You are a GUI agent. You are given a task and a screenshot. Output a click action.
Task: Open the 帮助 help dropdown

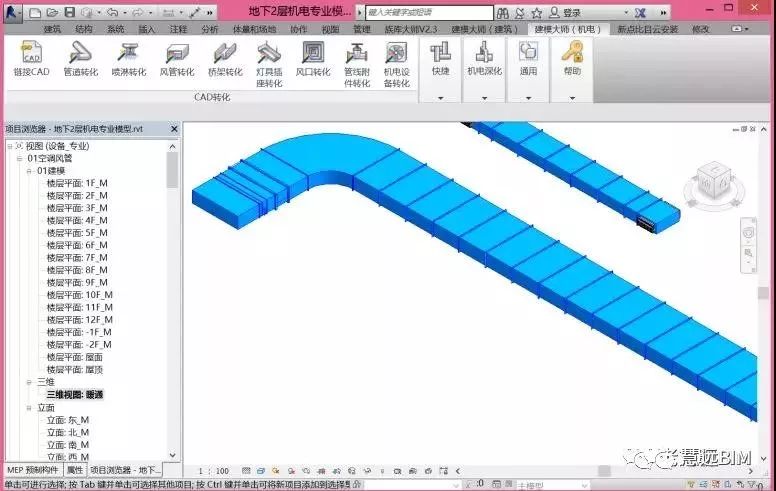coord(572,98)
